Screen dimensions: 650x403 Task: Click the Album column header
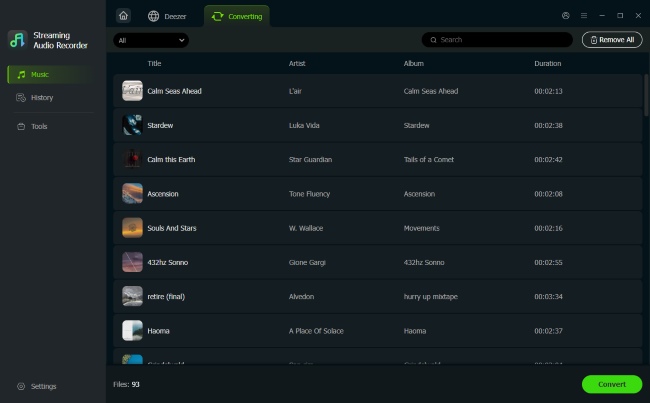click(x=414, y=63)
